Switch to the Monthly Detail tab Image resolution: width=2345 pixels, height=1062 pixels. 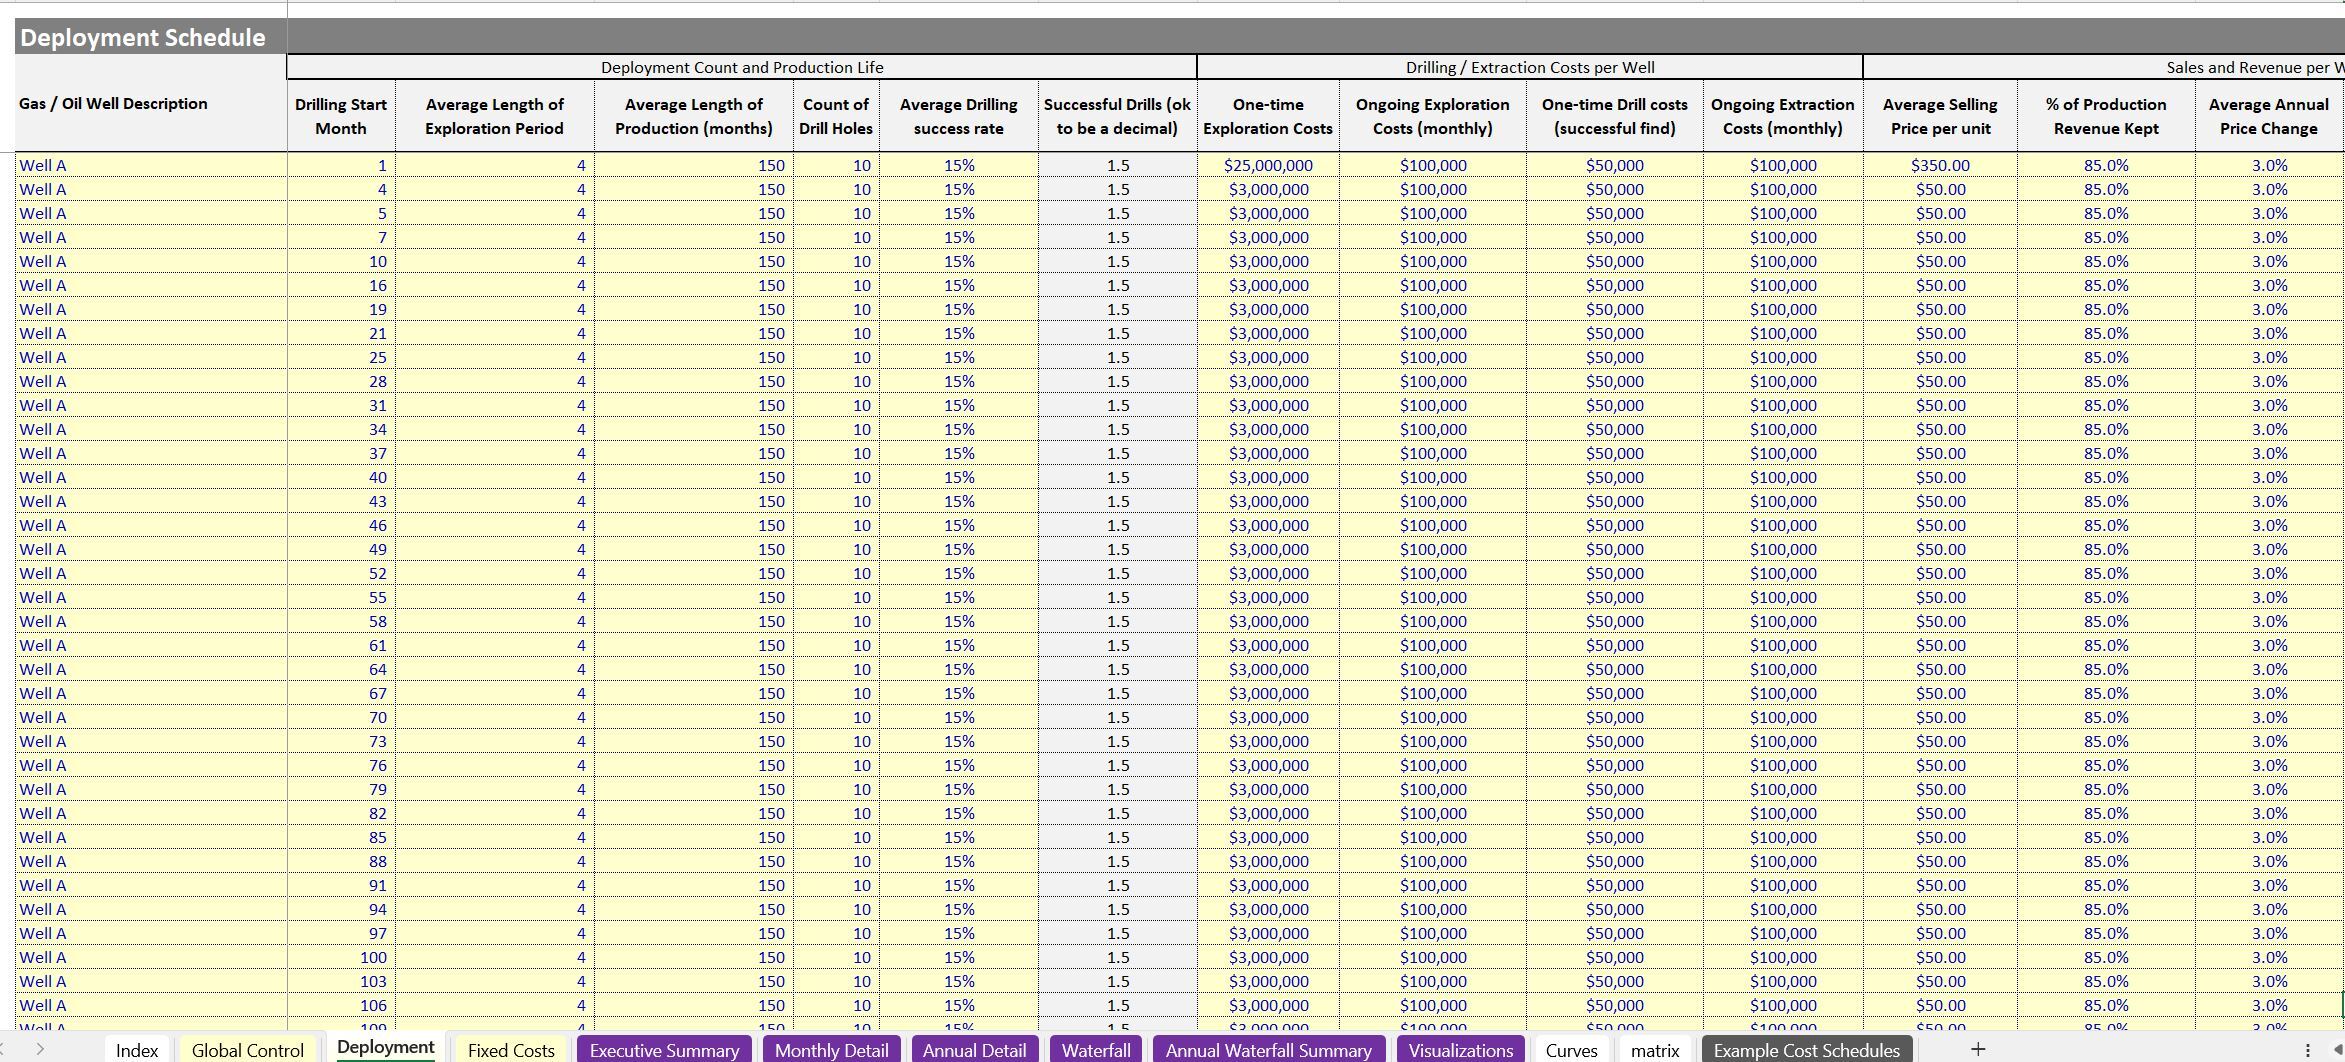(x=831, y=1050)
